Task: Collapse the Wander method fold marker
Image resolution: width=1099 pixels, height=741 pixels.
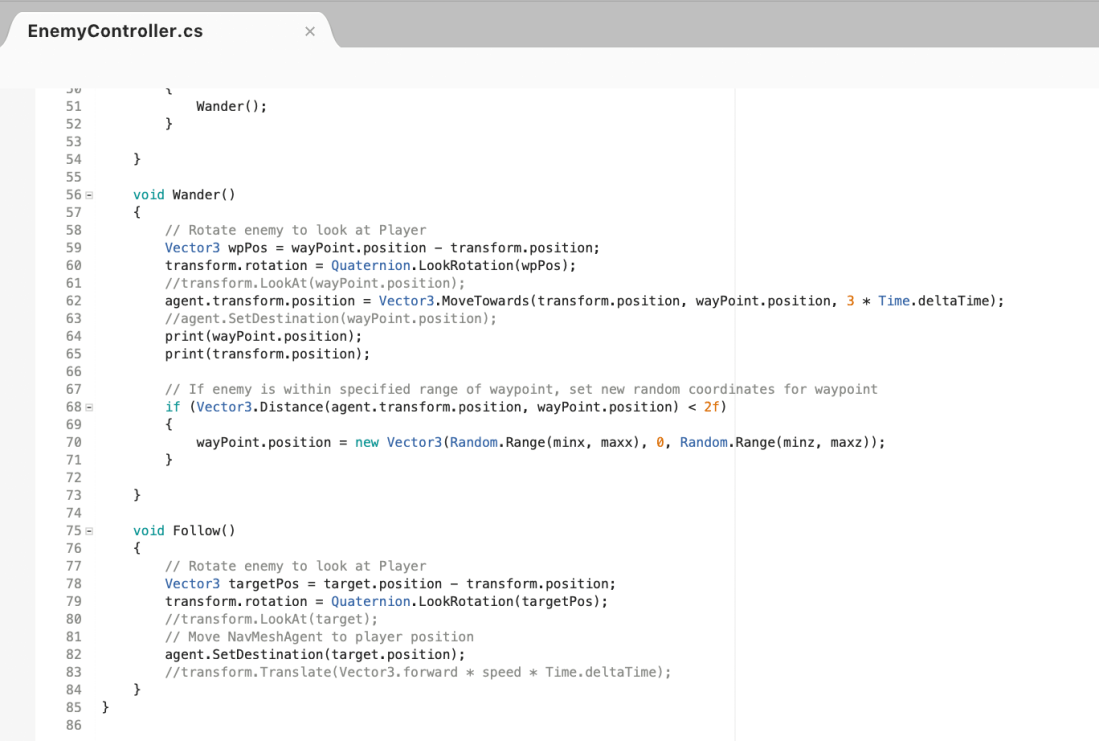Action: [88, 194]
